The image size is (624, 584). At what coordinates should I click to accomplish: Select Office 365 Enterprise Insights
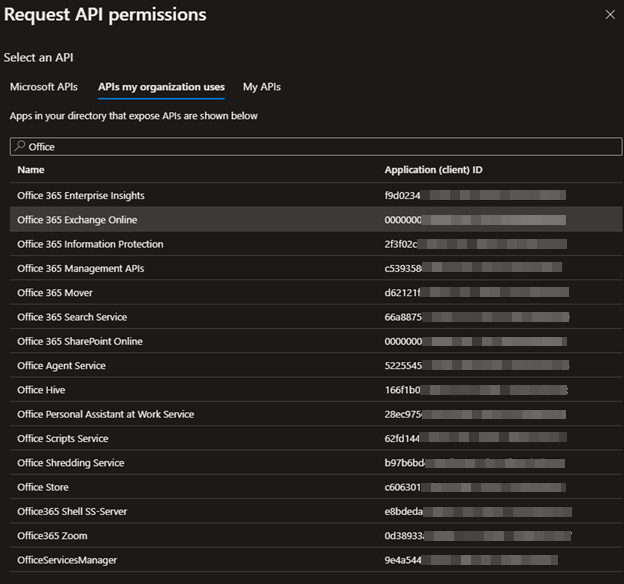81,196
